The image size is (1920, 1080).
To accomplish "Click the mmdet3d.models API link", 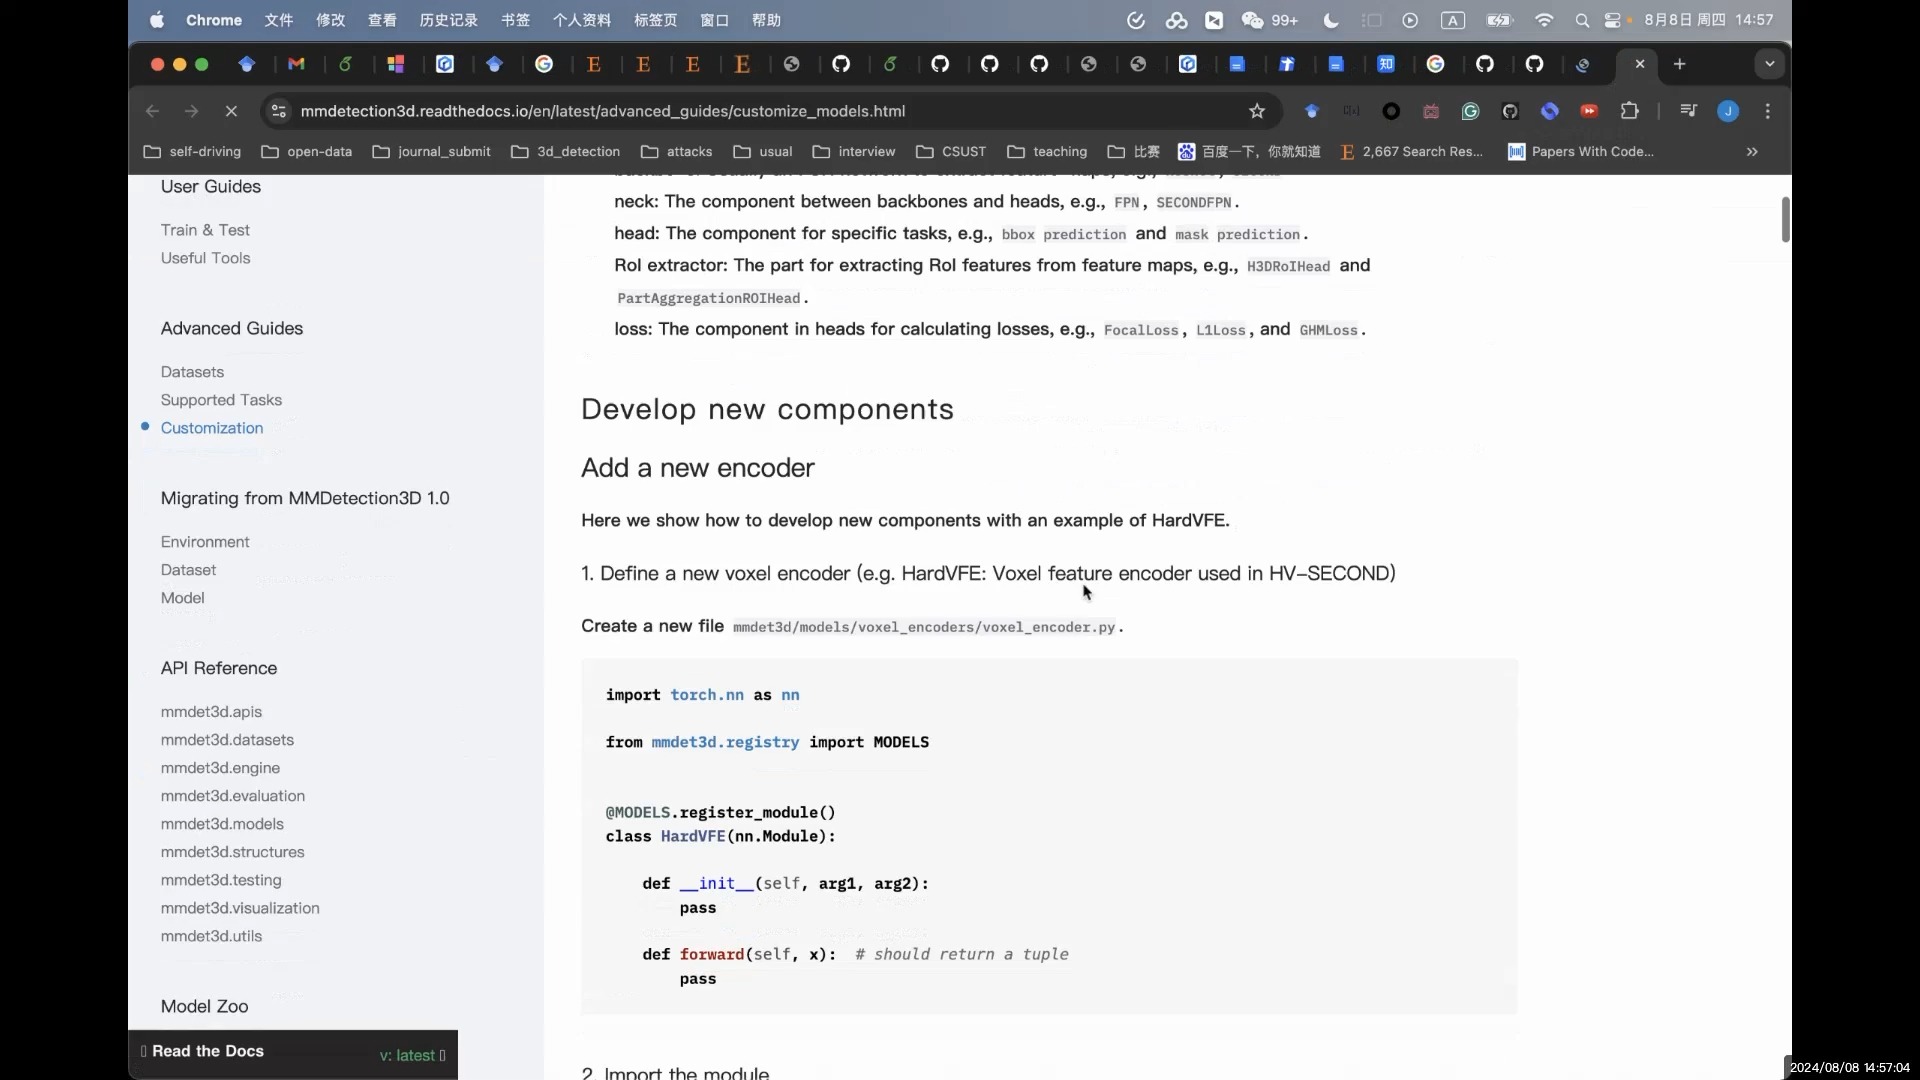I will click(x=222, y=823).
